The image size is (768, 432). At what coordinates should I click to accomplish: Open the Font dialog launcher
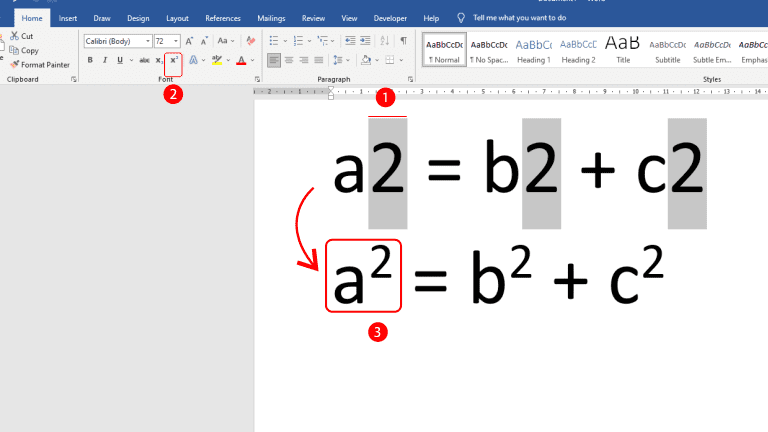[x=257, y=79]
